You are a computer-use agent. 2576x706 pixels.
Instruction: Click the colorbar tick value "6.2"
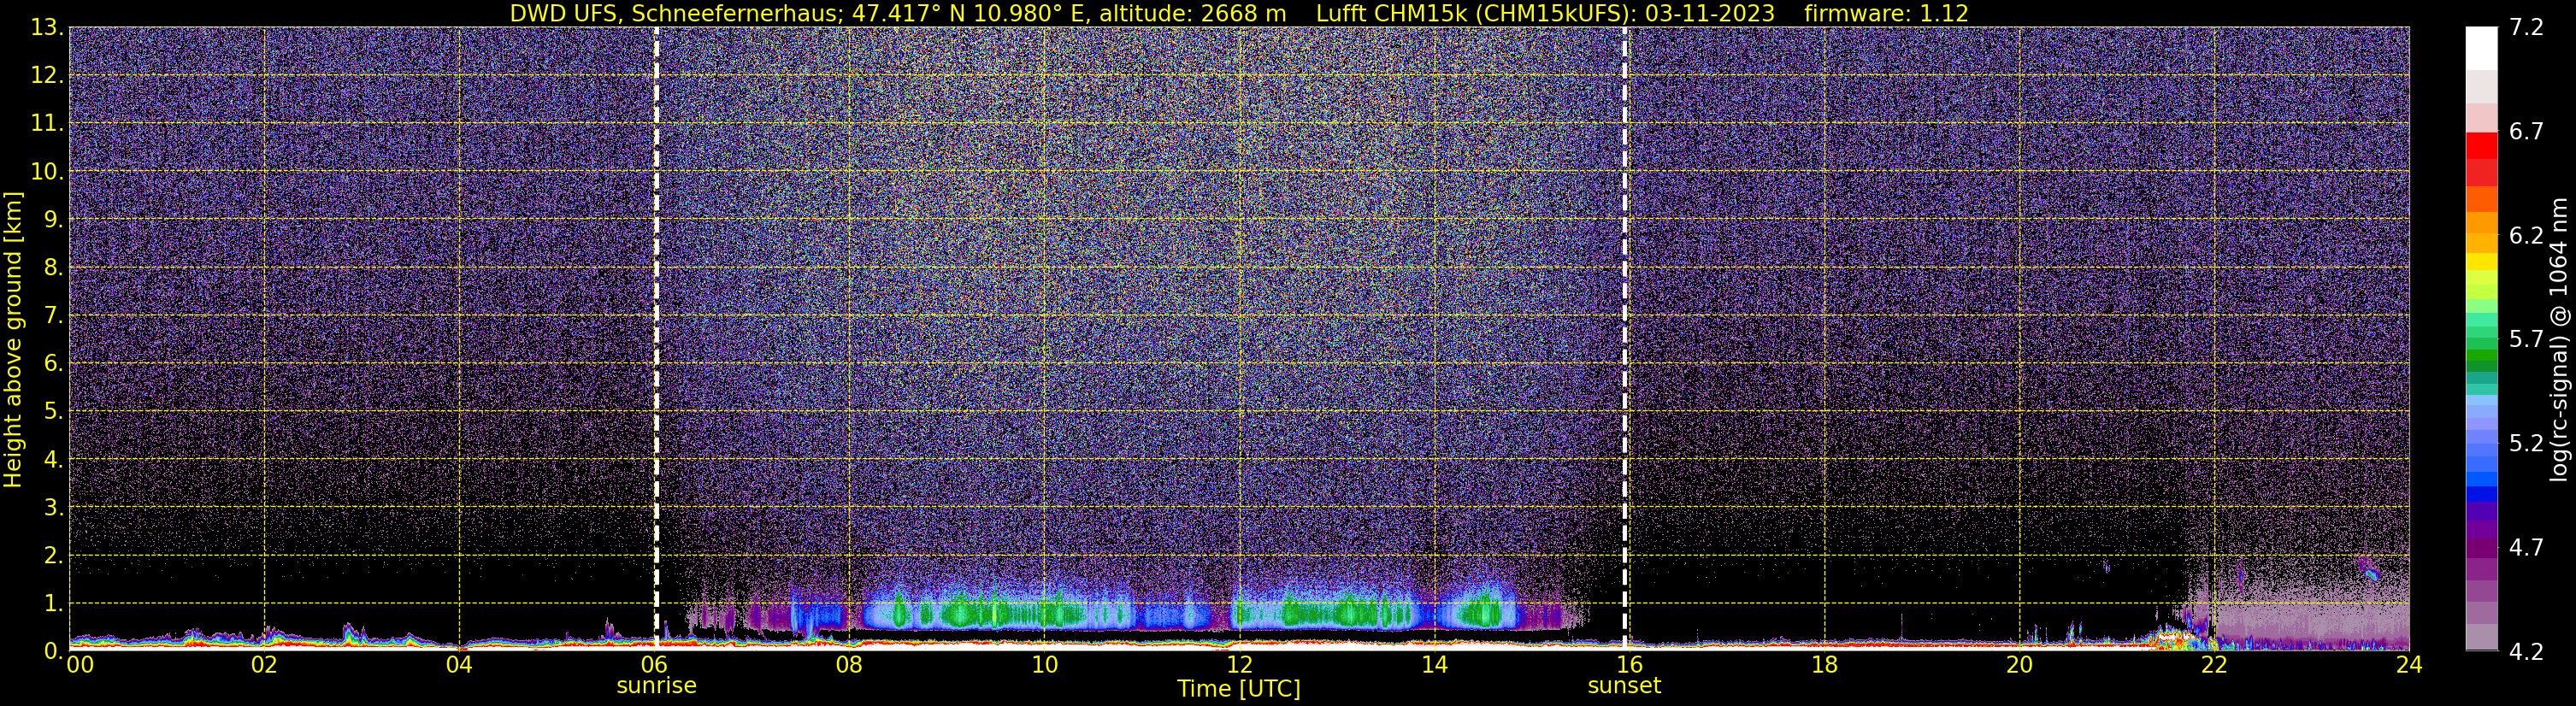[x=2525, y=236]
